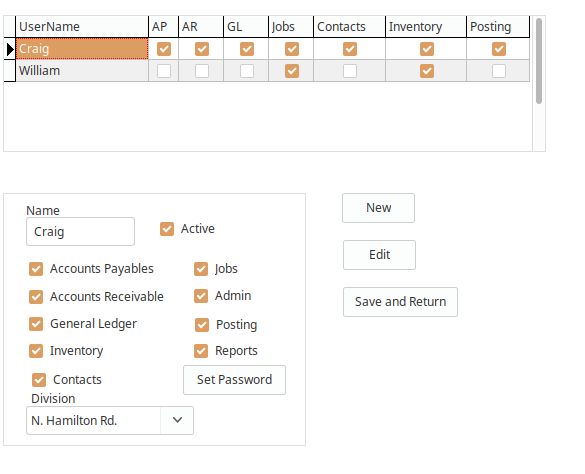Select the Craig cell in the grid

pyautogui.click(x=82, y=49)
